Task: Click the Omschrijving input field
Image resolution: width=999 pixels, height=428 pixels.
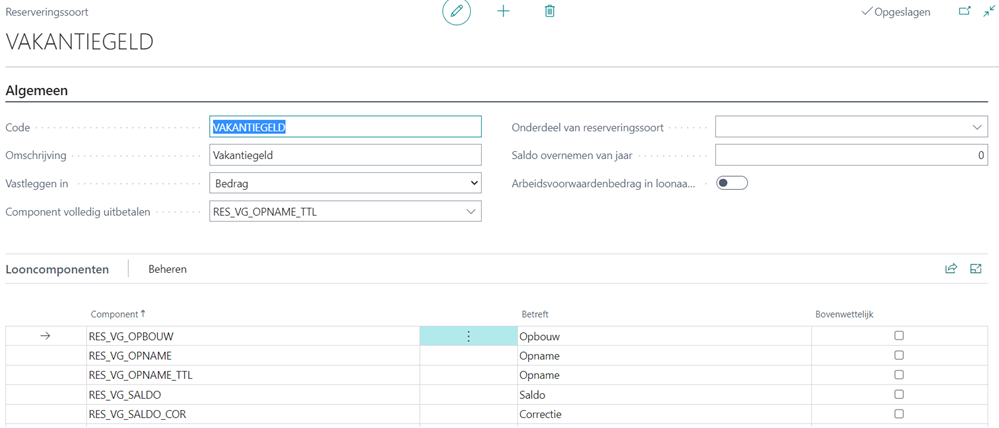Action: (x=345, y=155)
